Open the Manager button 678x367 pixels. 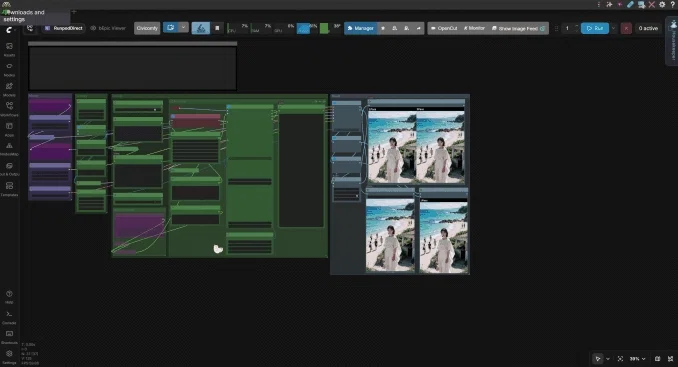(x=361, y=28)
